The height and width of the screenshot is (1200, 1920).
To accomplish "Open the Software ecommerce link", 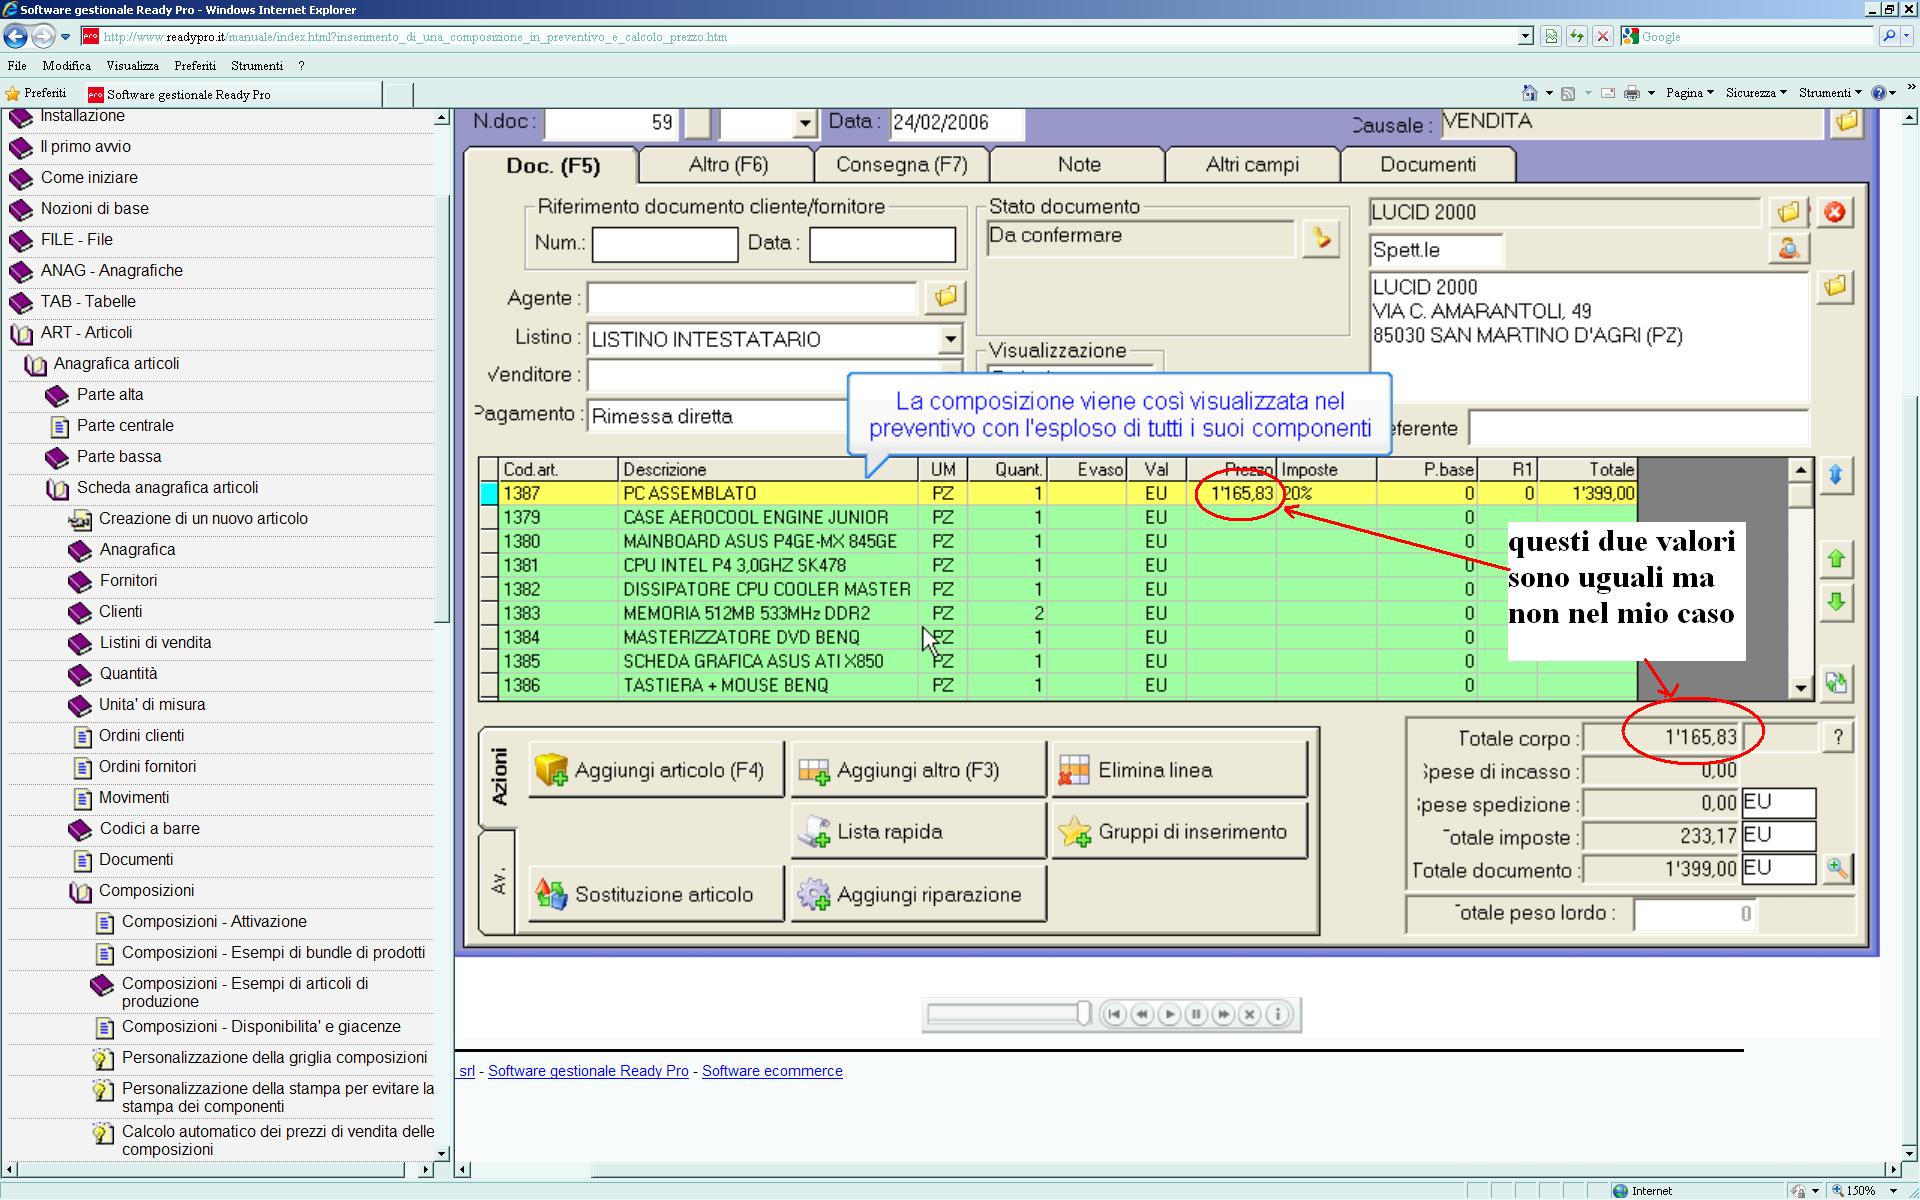I will [x=771, y=1071].
